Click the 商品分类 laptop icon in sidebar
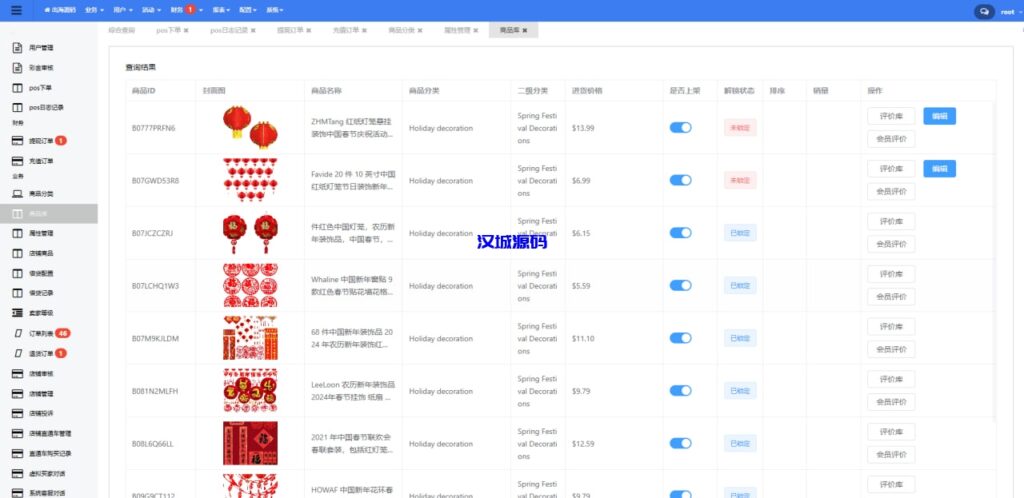The height and width of the screenshot is (498, 1024). (x=18, y=194)
